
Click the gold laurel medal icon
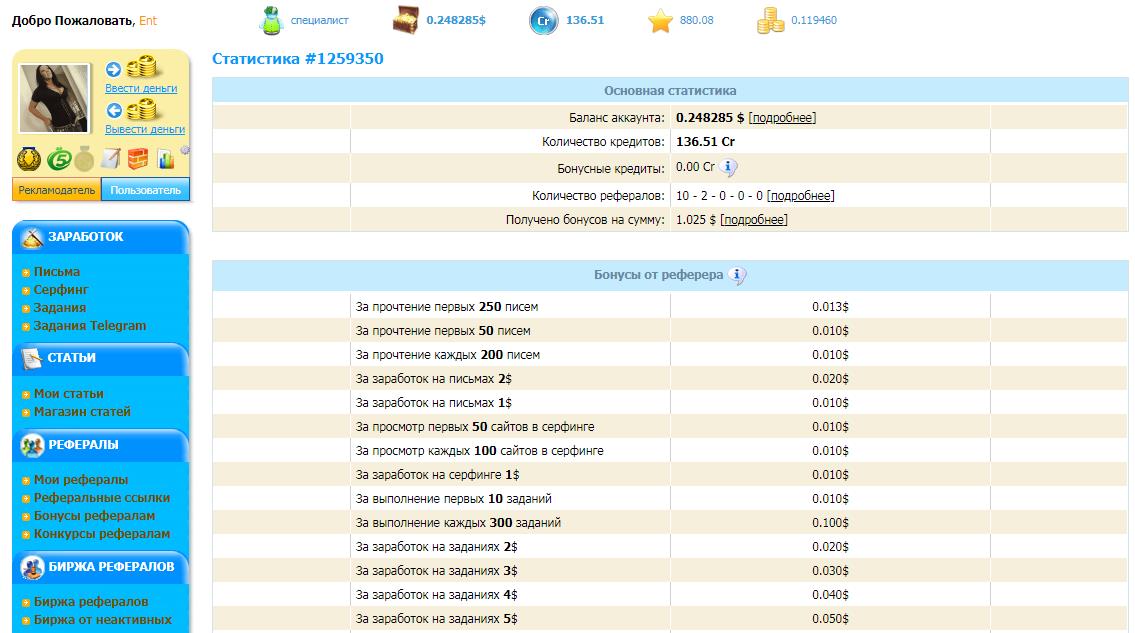tap(29, 159)
